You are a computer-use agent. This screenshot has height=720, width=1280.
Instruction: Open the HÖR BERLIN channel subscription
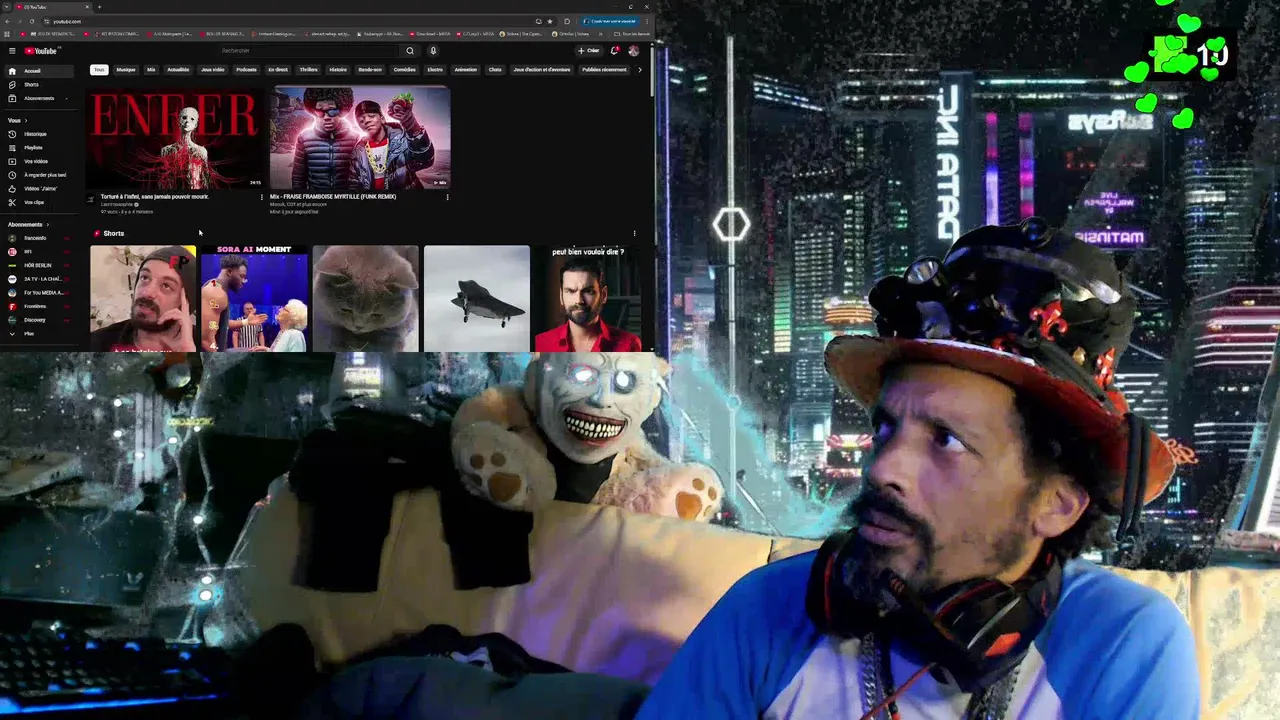[37, 265]
